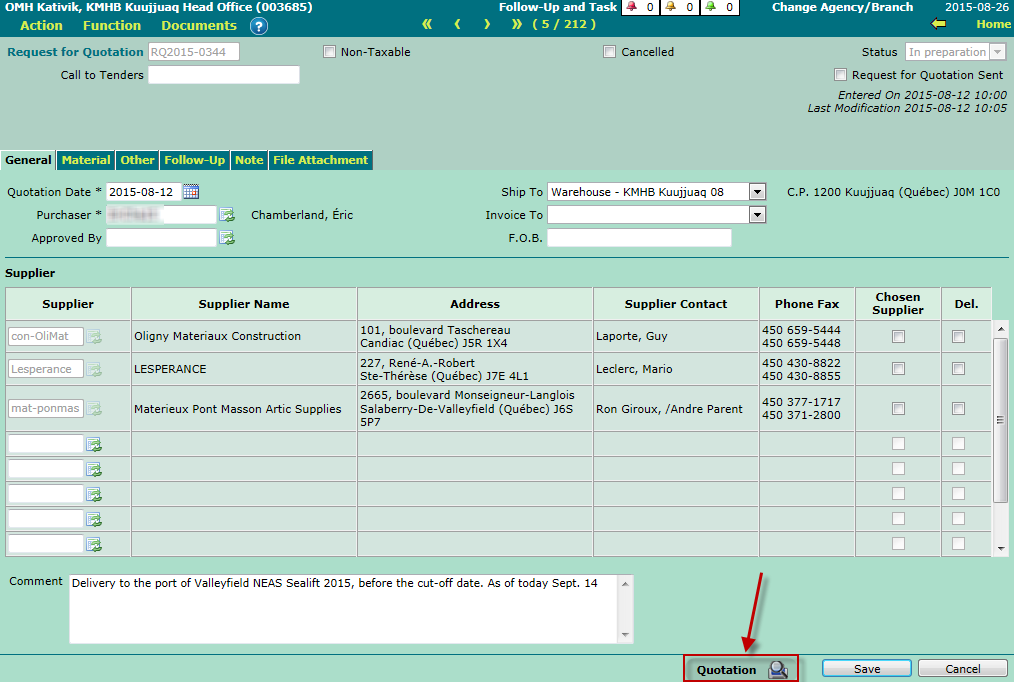Go to the next record arrow
The image size is (1014, 682).
click(x=487, y=25)
